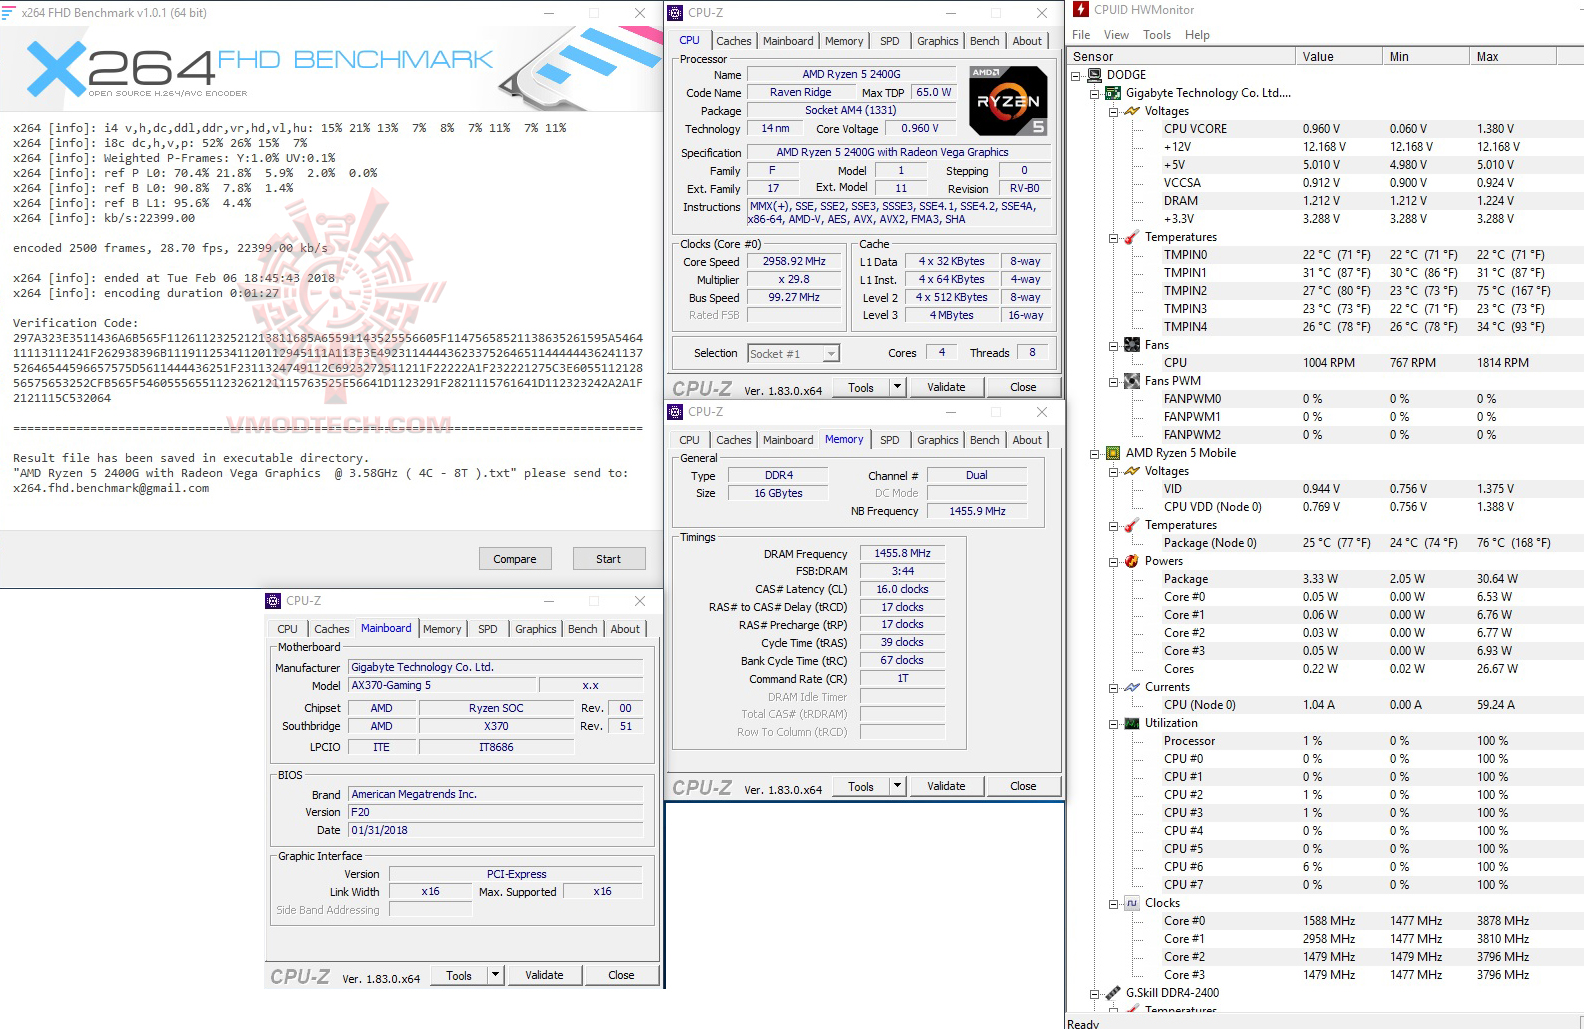The image size is (1584, 1029).
Task: Collapse the Clocks group in HWMonitor
Action: tap(1114, 903)
